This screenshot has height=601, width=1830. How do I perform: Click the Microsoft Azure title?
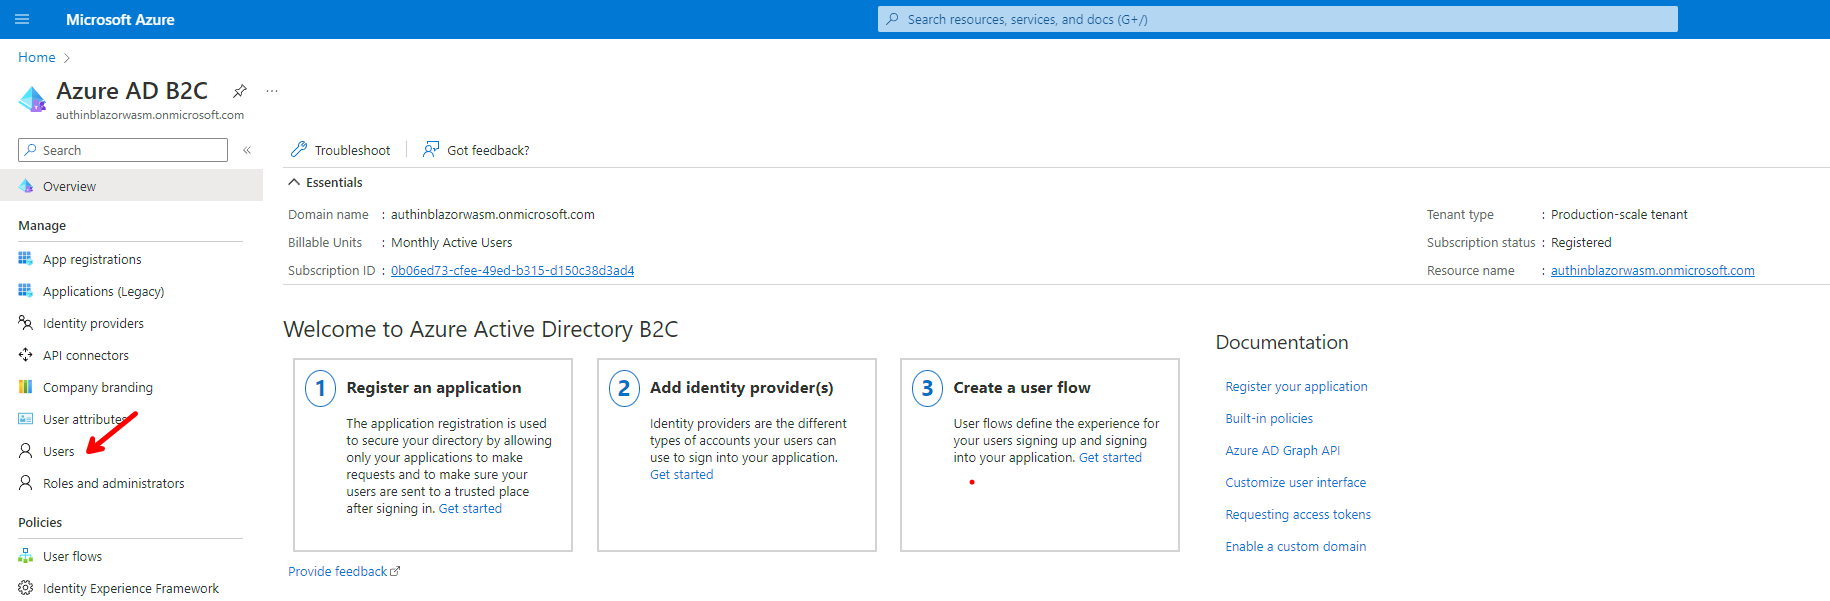coord(120,19)
